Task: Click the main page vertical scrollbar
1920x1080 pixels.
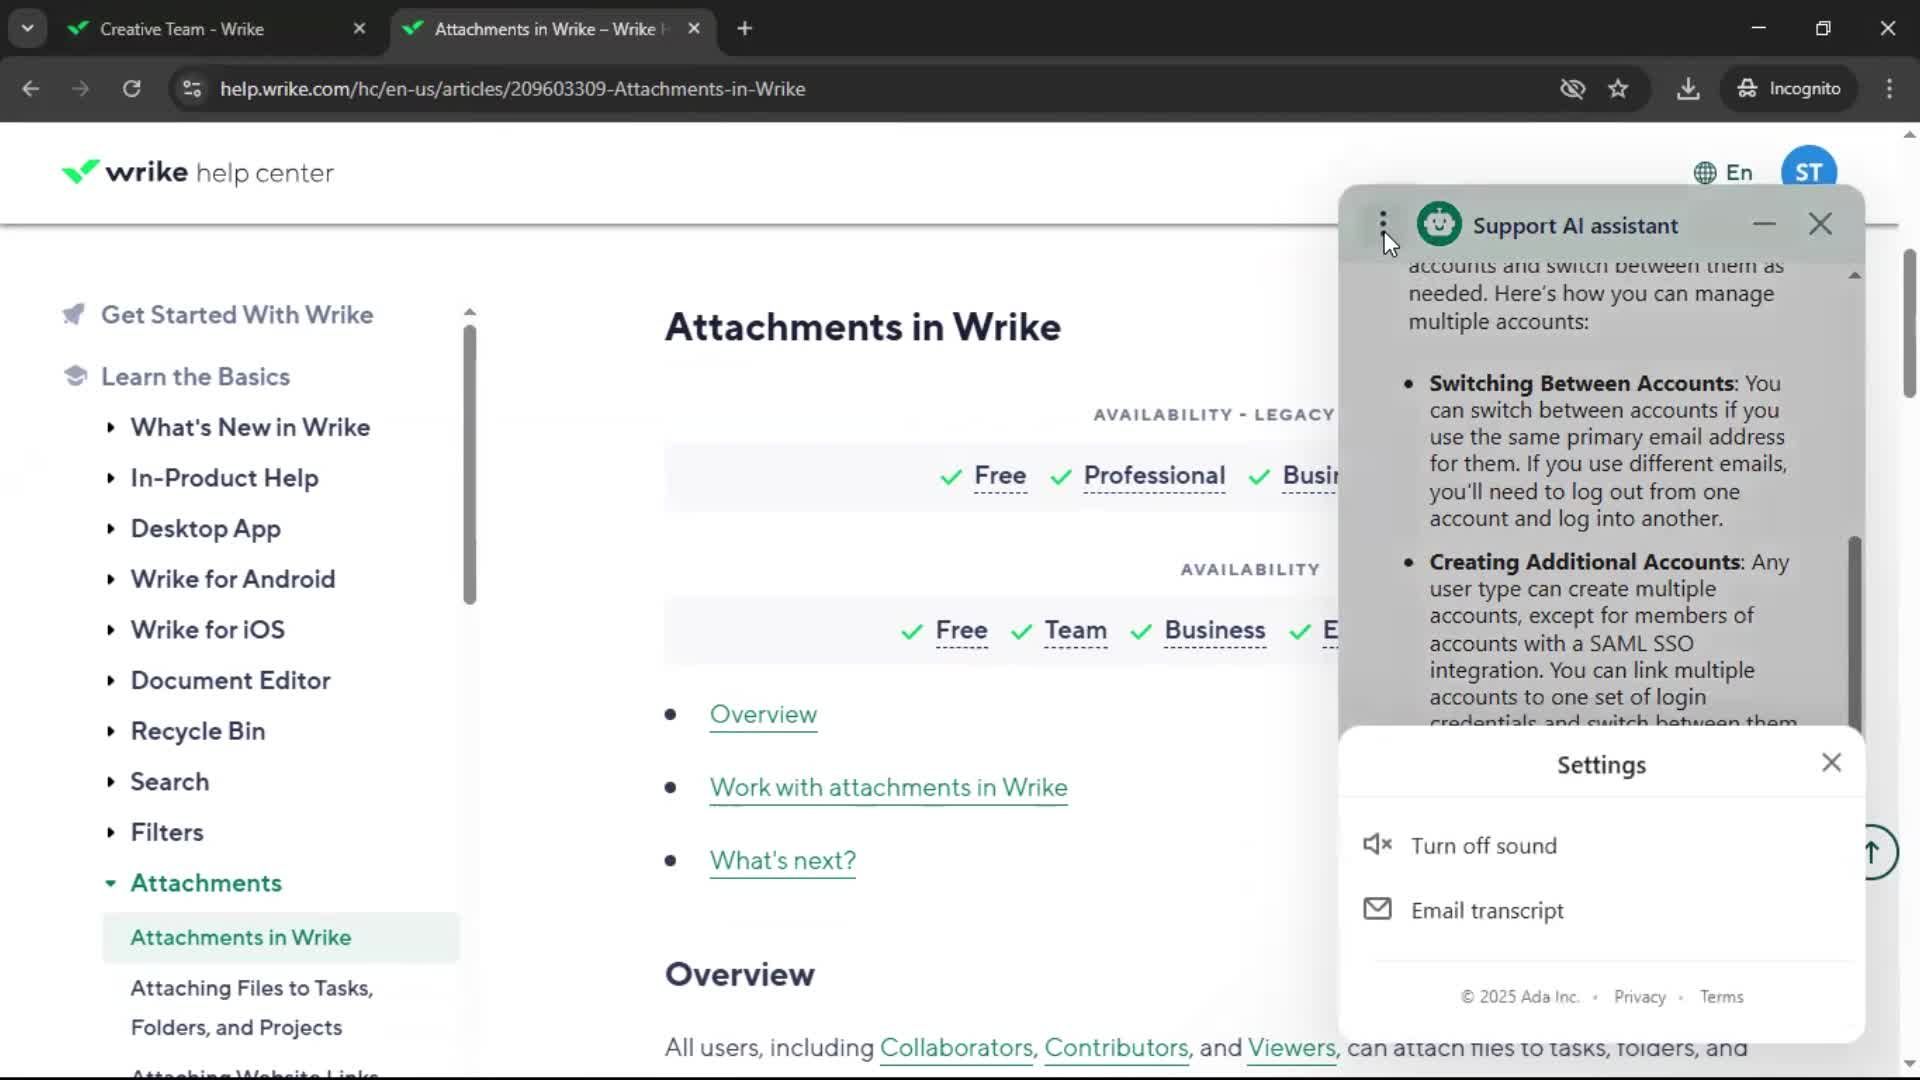Action: coord(1909,323)
